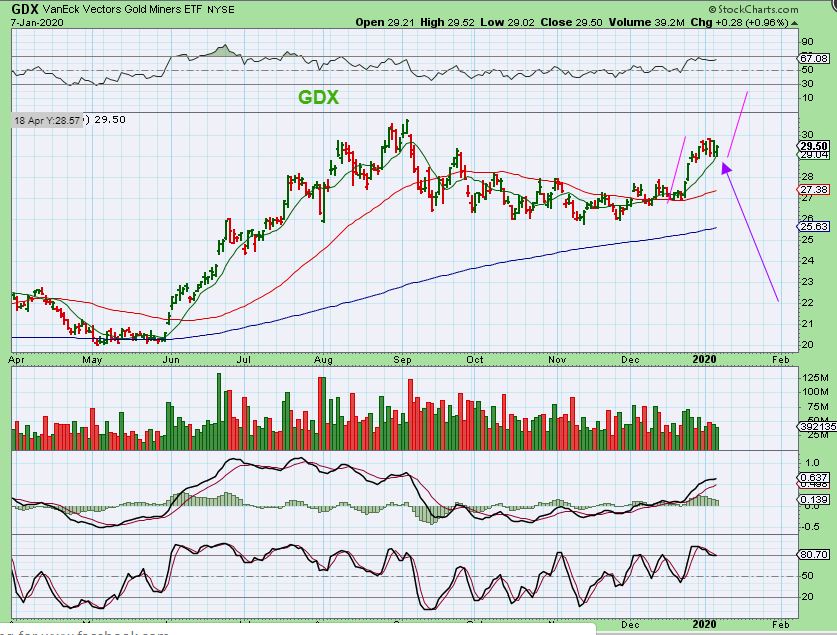
Task: Click the NYSE exchange label
Action: 220,10
